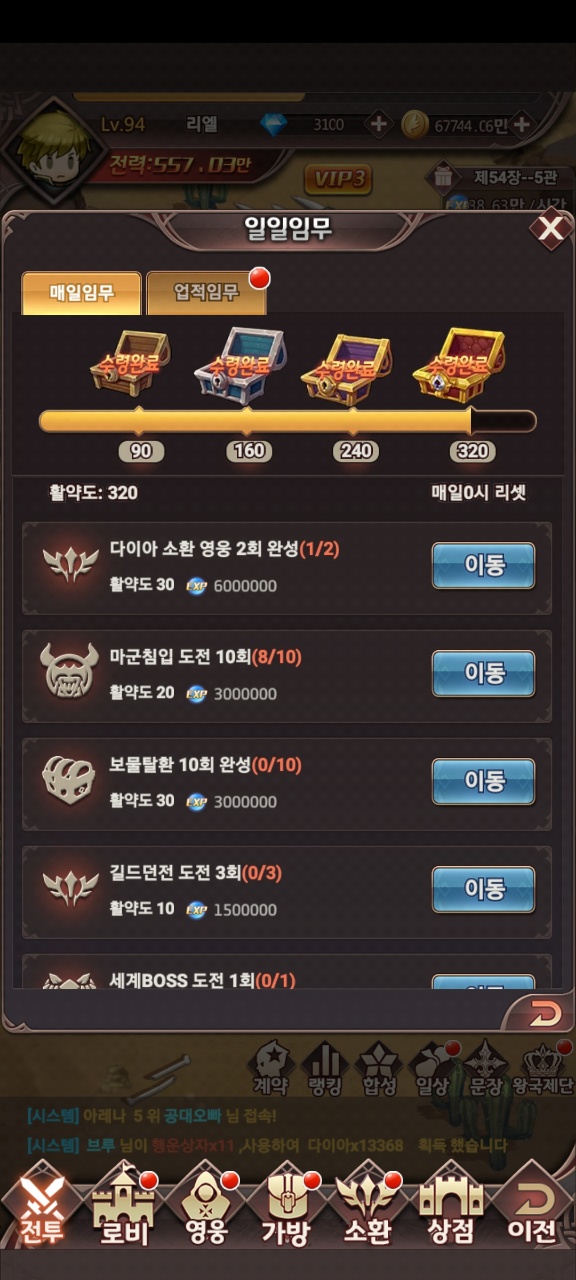Tap the 이전 back arrow icon
The height and width of the screenshot is (1280, 576).
point(531,1208)
